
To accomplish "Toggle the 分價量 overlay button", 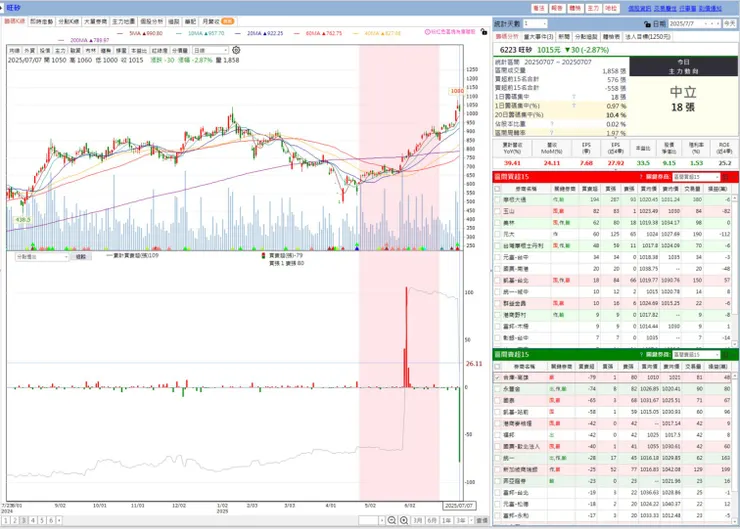I will point(179,50).
